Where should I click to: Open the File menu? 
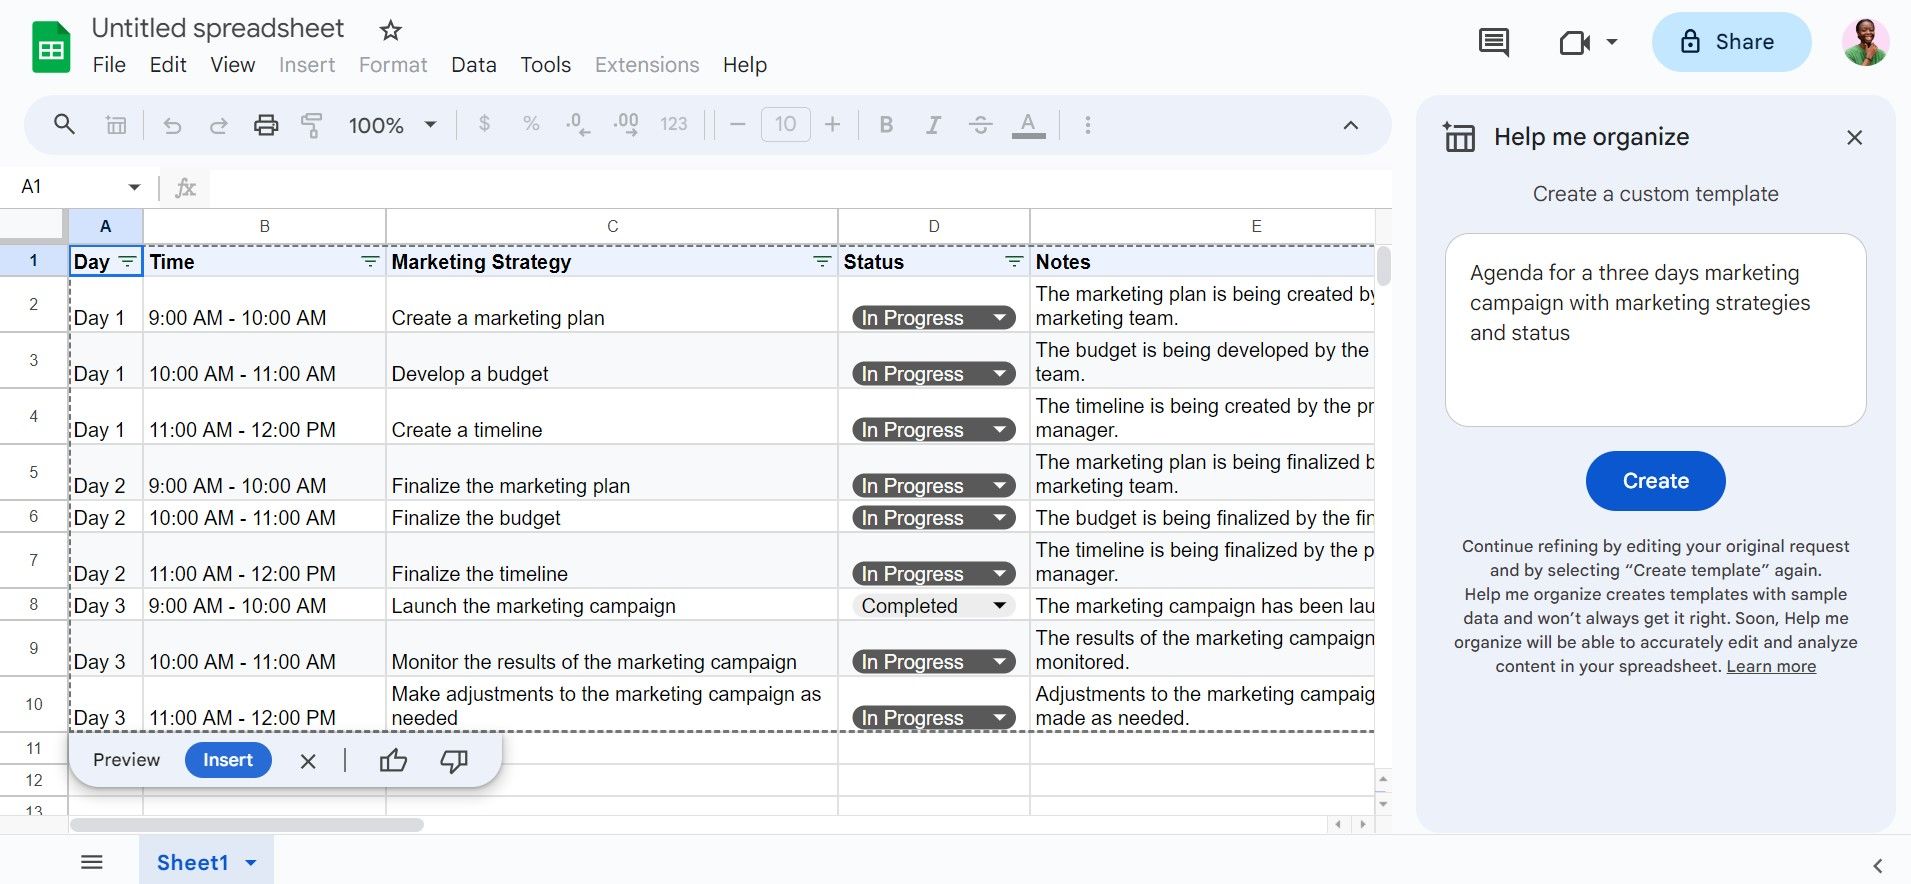pyautogui.click(x=109, y=65)
